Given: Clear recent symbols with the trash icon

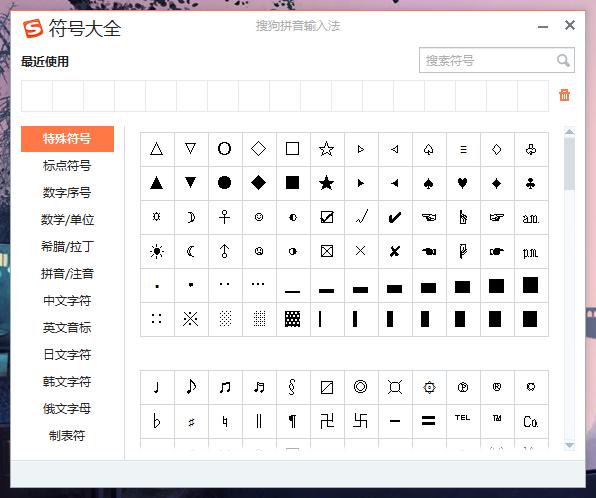Looking at the screenshot, I should coord(564,95).
